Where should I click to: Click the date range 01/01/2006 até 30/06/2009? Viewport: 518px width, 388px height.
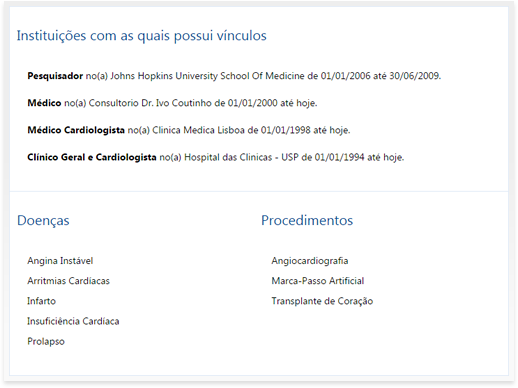[x=380, y=76]
